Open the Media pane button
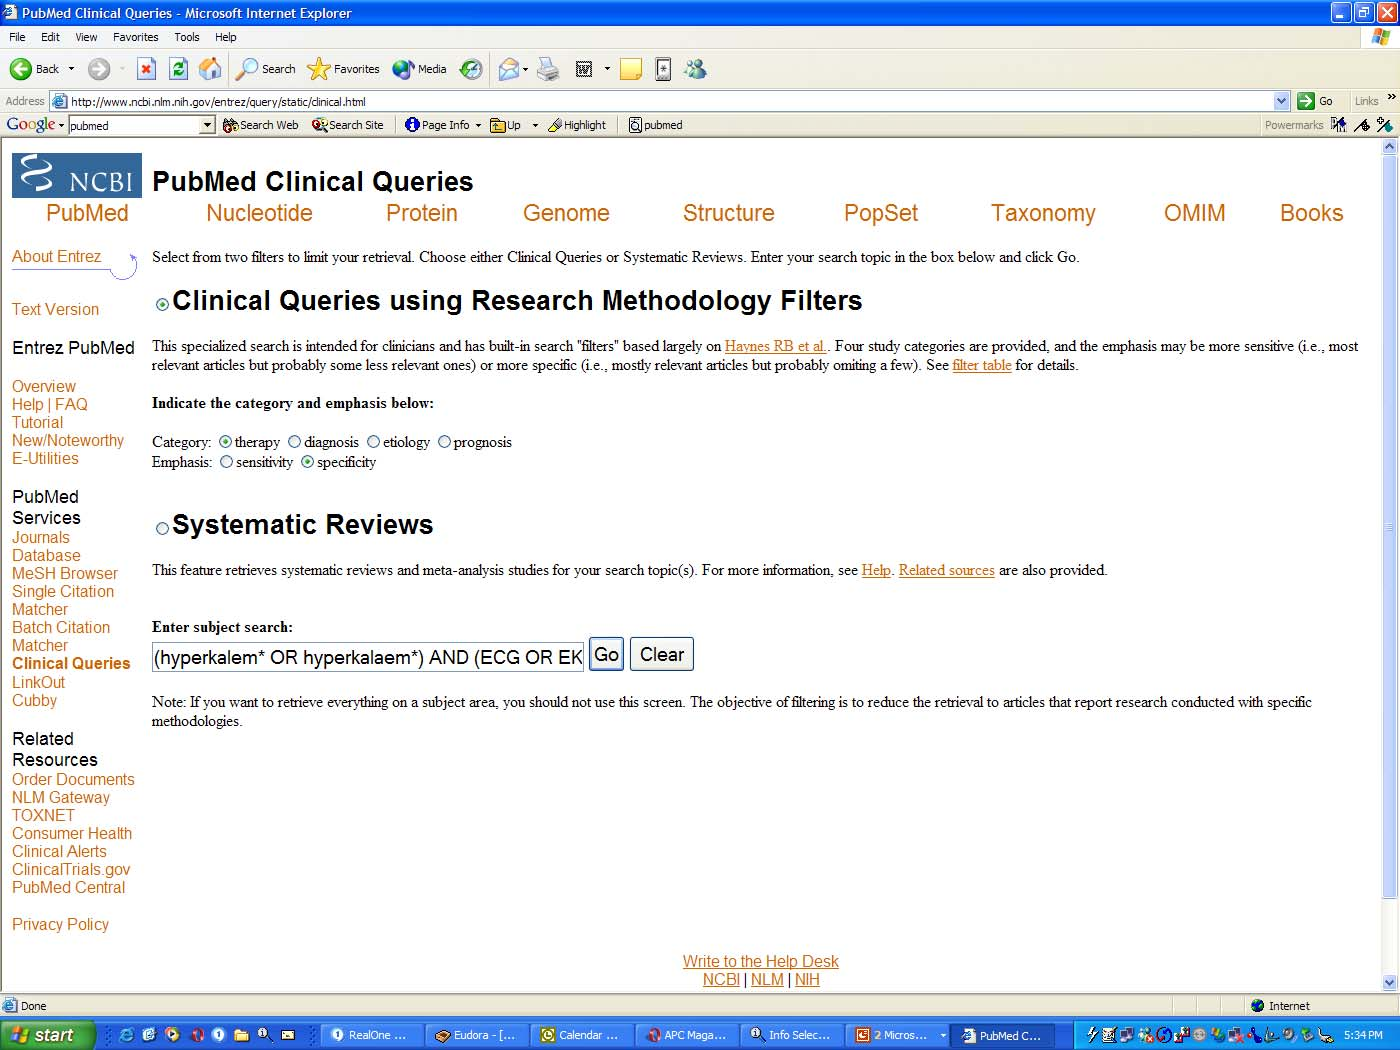Screen dimensions: 1400x1050 [x=420, y=69]
